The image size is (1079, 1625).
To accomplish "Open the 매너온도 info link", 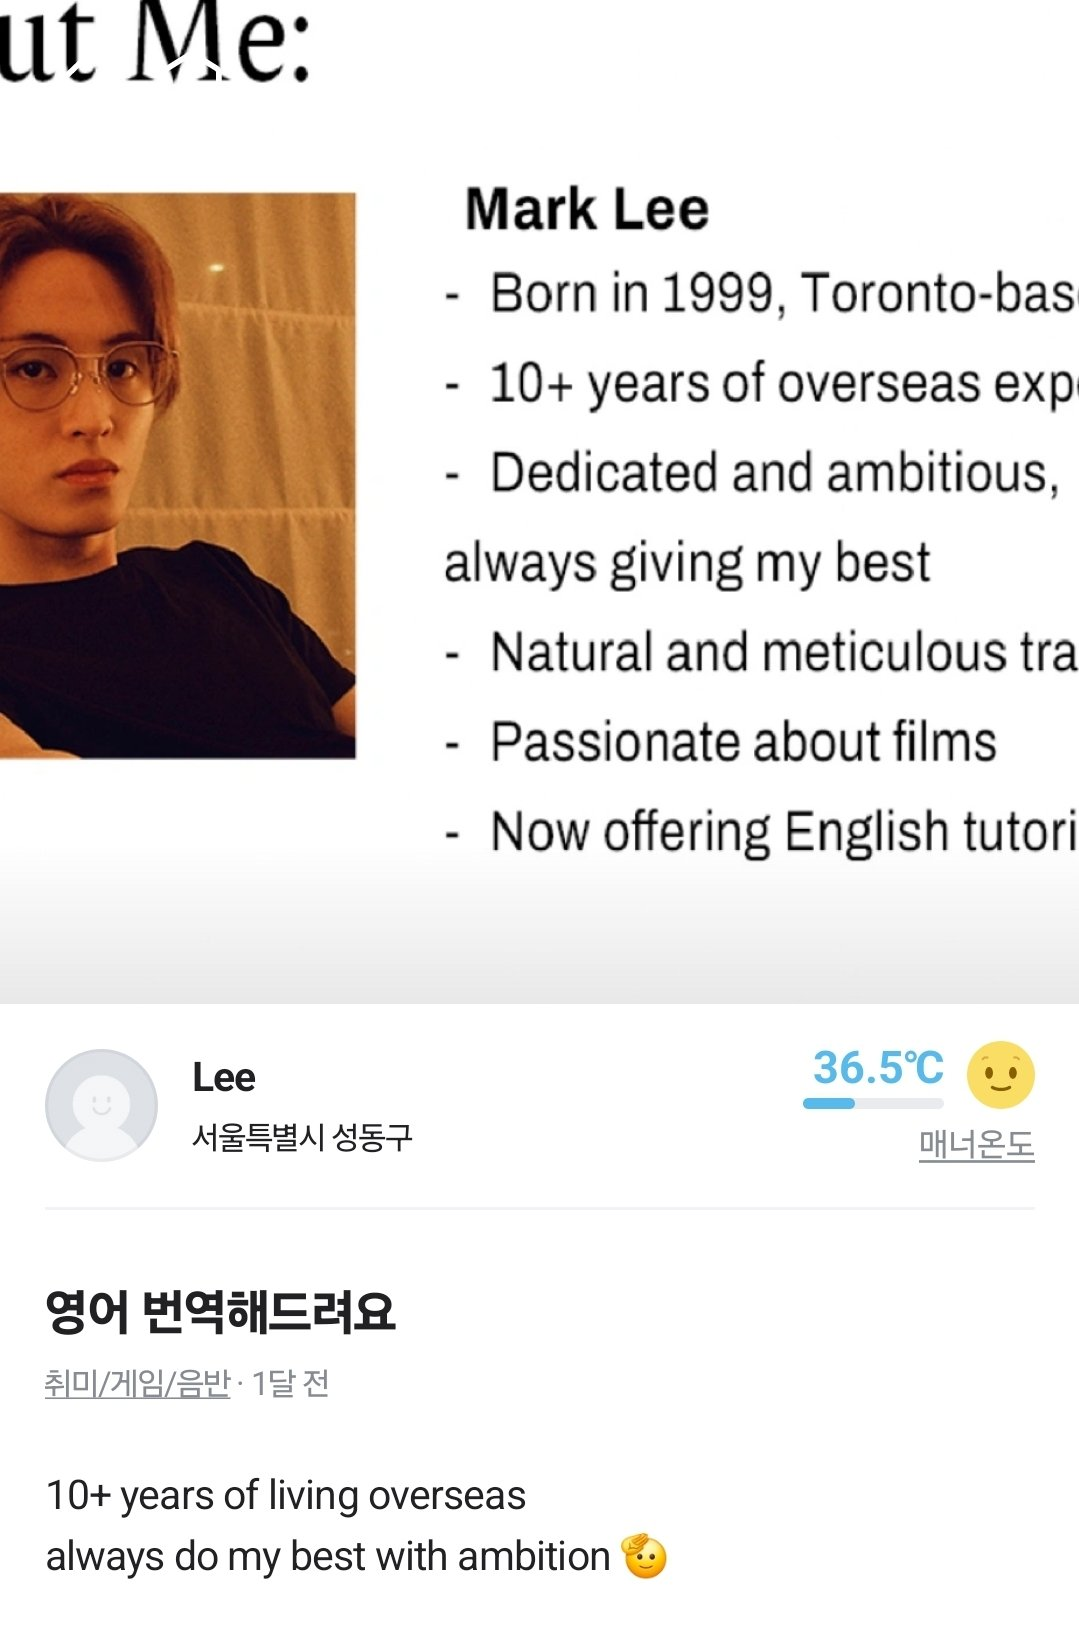I will 976,1144.
